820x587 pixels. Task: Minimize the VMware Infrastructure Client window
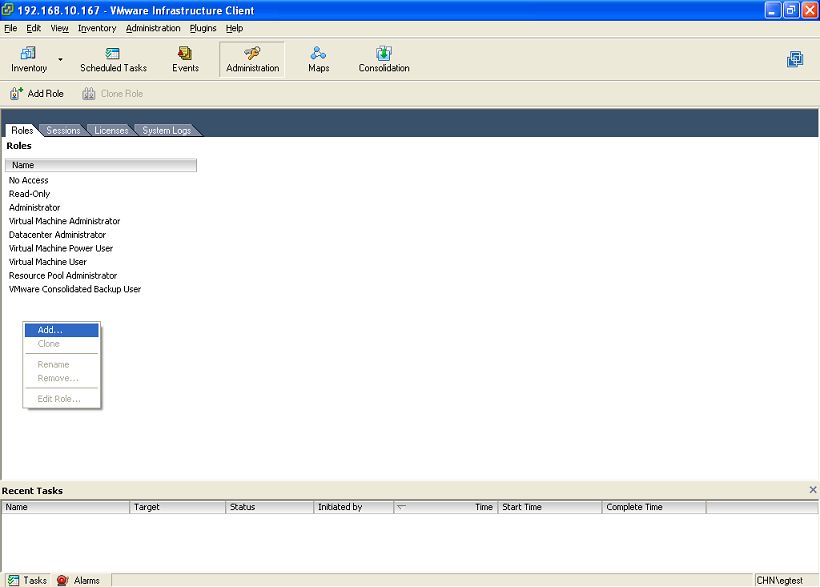772,10
